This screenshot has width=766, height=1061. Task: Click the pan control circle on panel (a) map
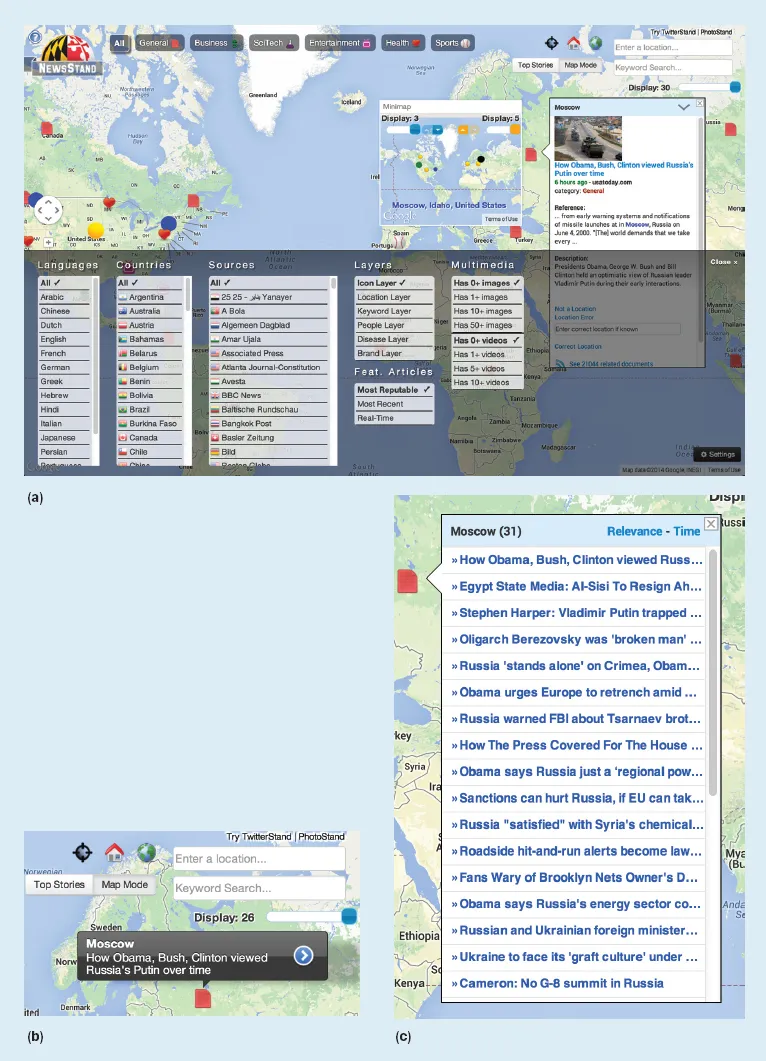[48, 210]
